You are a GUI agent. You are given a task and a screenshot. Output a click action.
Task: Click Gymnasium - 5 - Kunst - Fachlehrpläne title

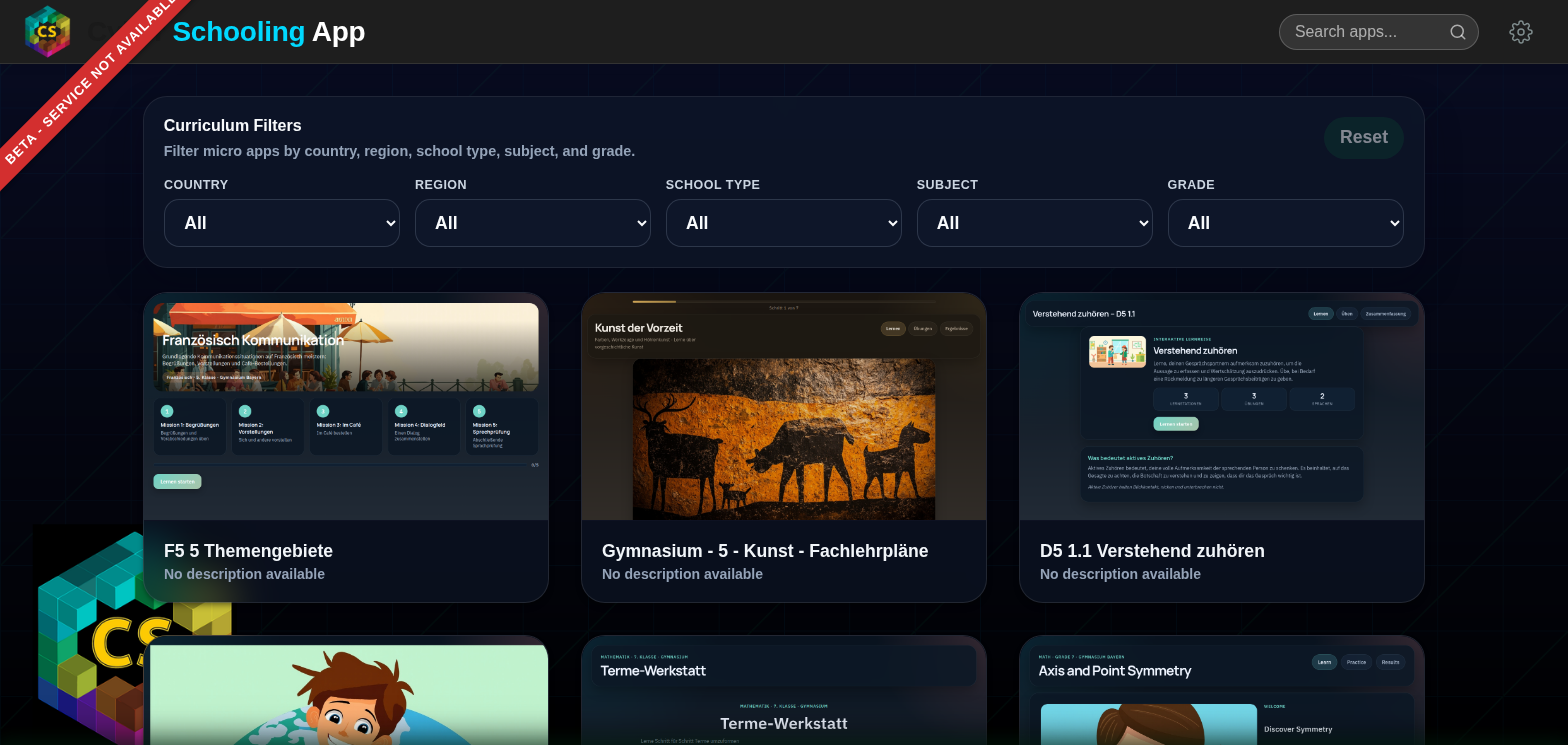[765, 551]
